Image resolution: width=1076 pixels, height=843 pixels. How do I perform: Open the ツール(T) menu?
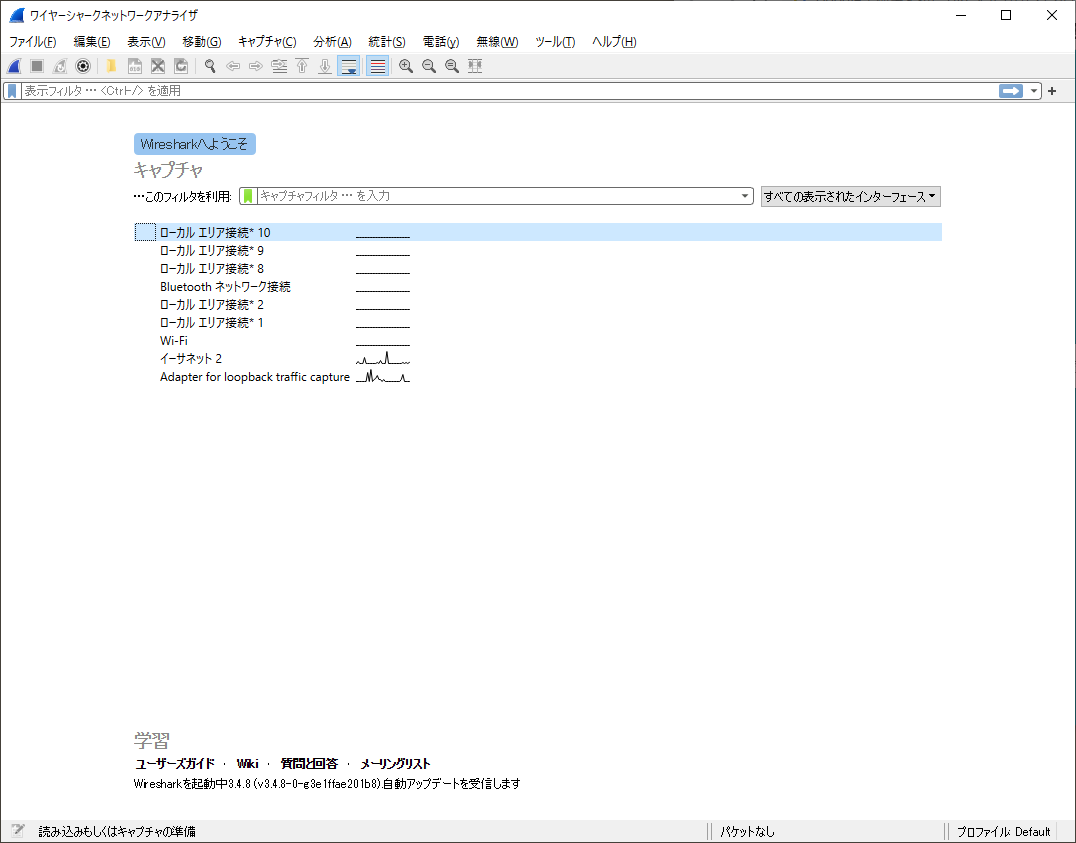click(x=555, y=42)
